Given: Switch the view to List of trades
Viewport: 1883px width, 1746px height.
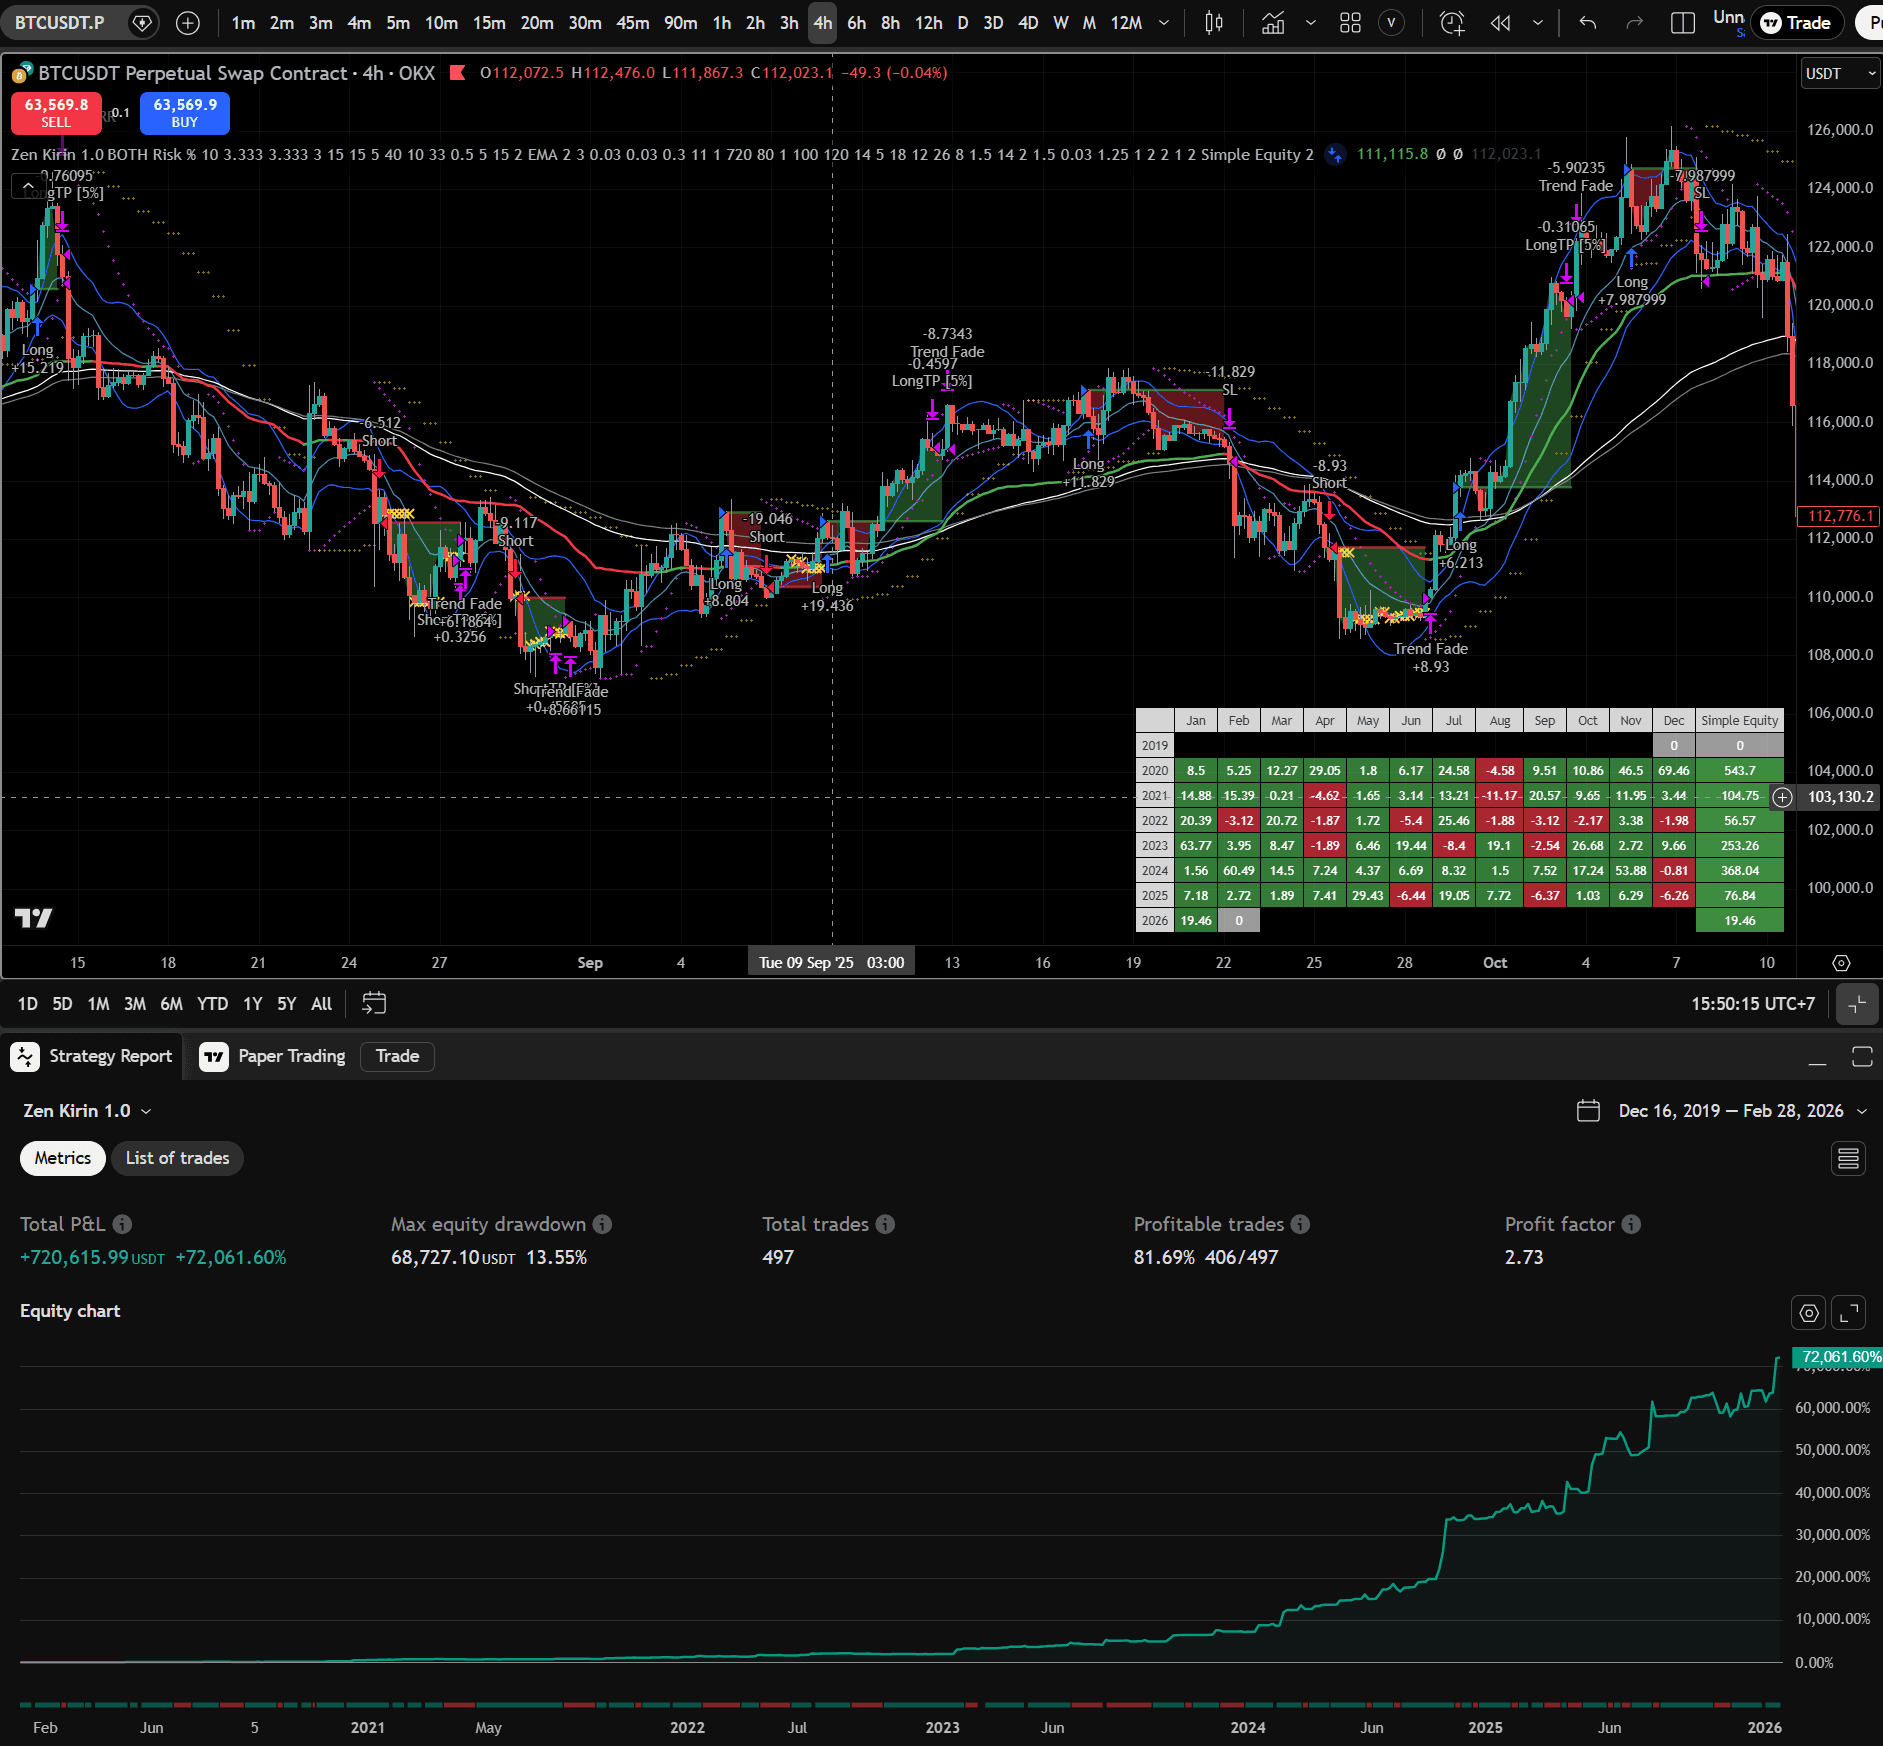Looking at the screenshot, I should click(177, 1158).
